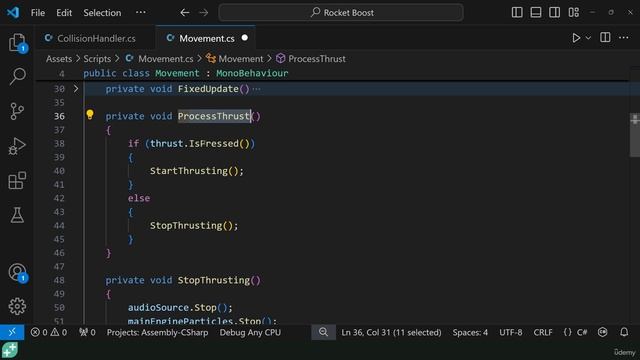Screen dimensions: 640x360
Task: Open the Run and Debug view
Action: [x=17, y=146]
